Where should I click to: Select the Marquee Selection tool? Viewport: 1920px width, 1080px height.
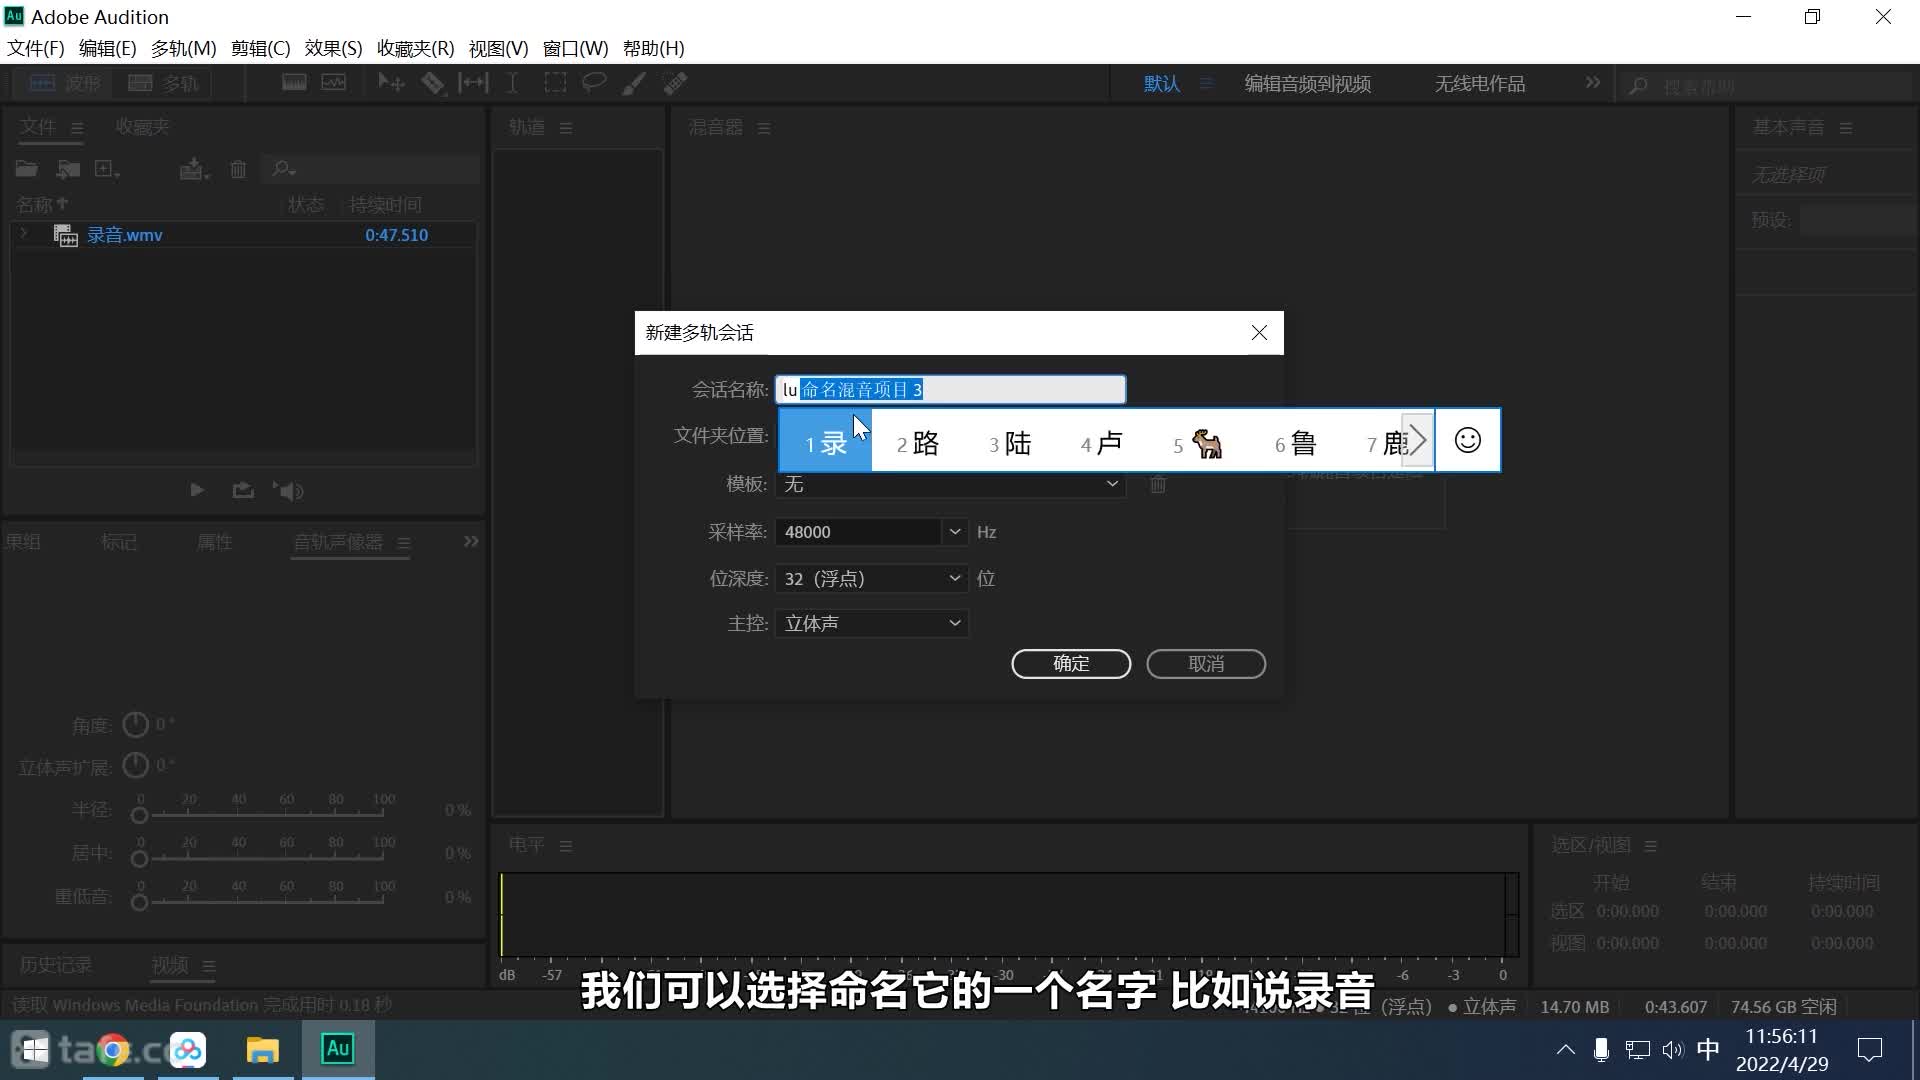554,83
